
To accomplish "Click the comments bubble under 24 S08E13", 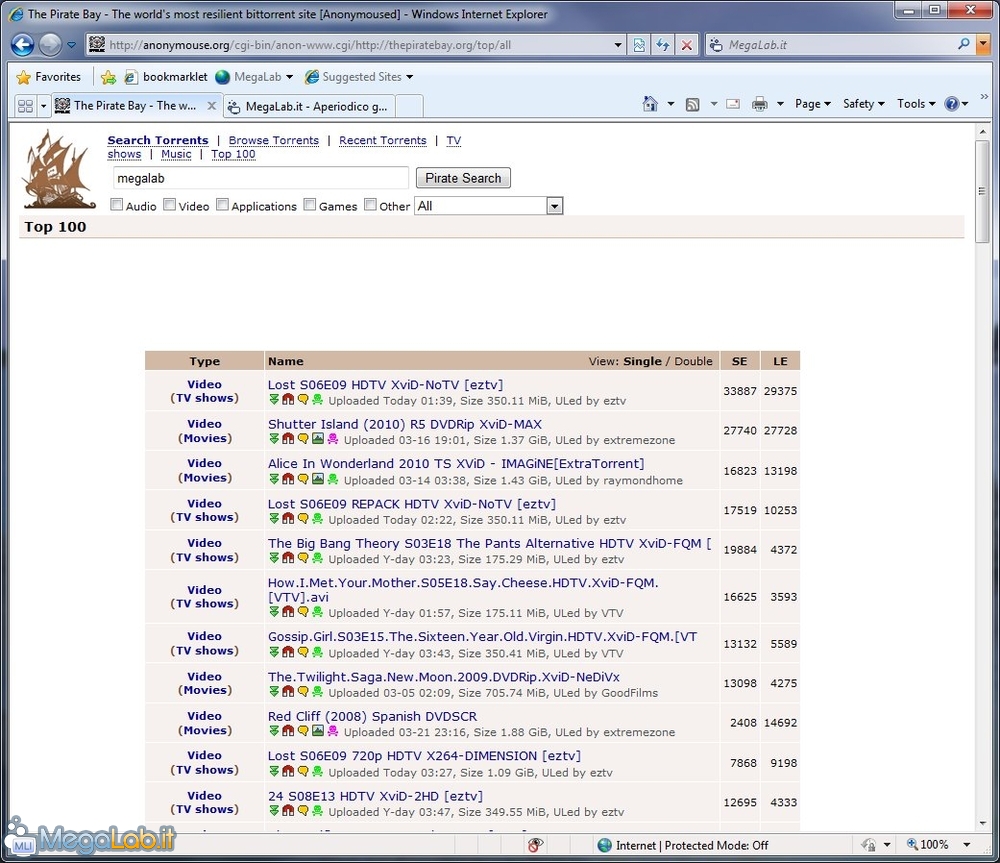I will [x=303, y=810].
